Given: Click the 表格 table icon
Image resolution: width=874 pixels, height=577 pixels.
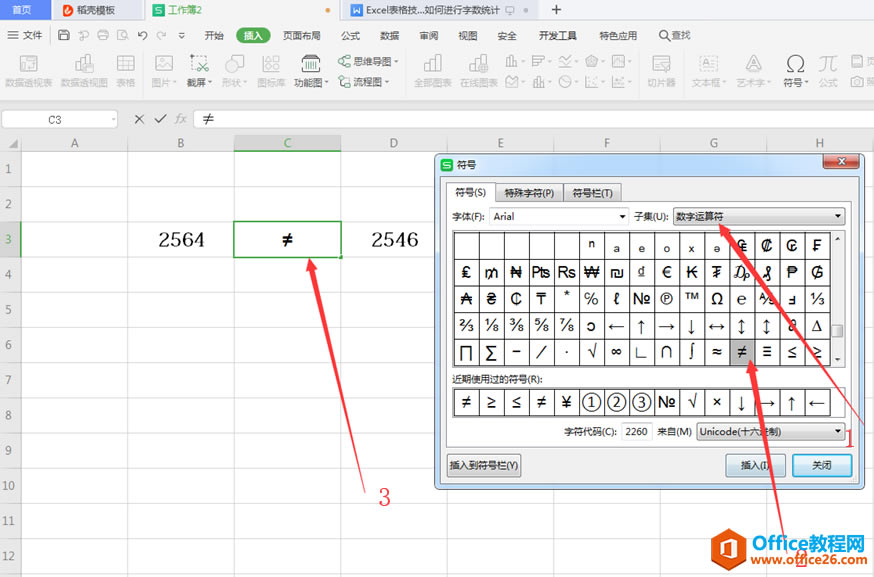Looking at the screenshot, I should pyautogui.click(x=125, y=71).
